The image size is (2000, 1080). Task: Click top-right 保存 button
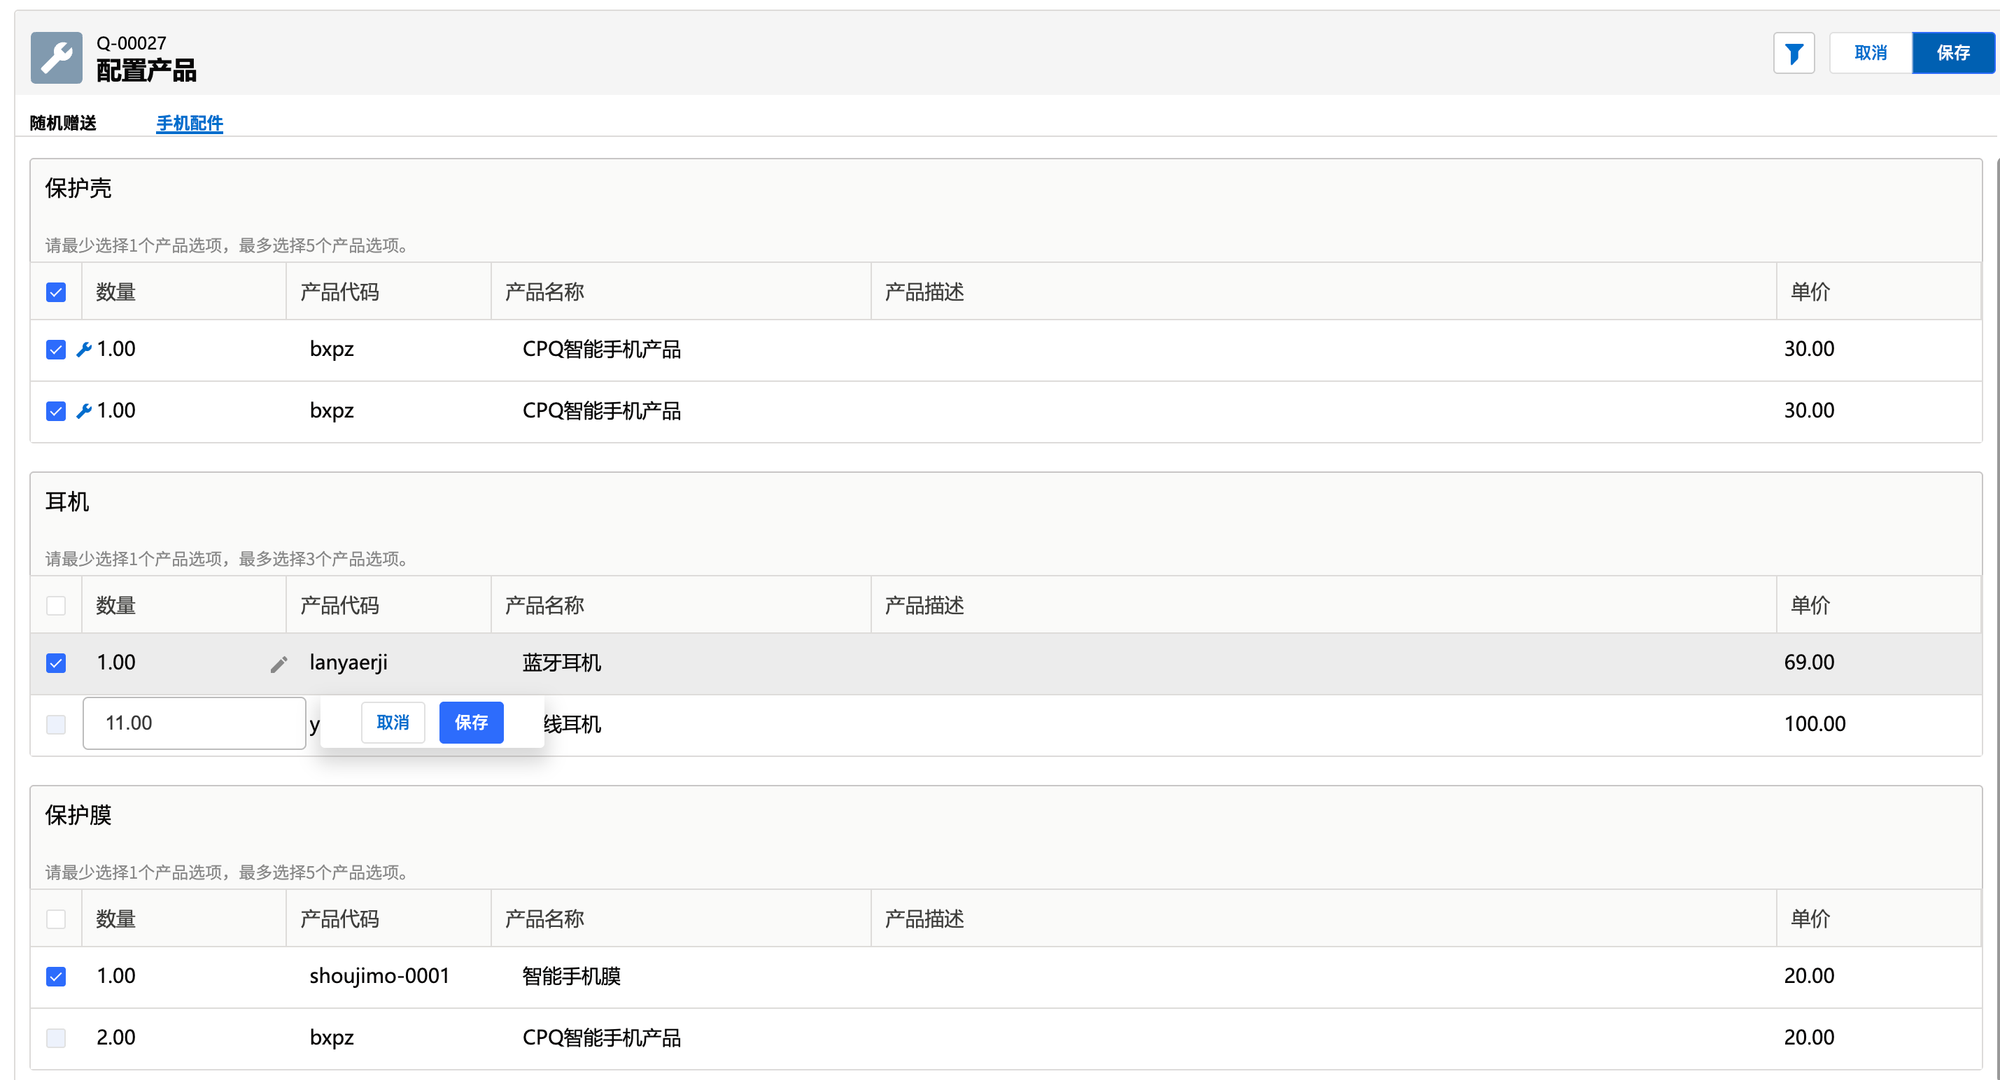point(1952,53)
